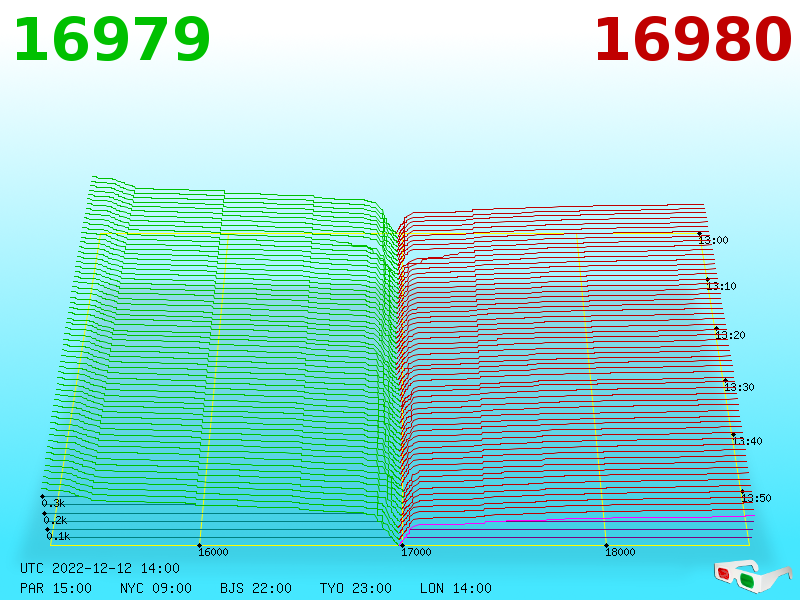Click the red ask price 16980

693,40
